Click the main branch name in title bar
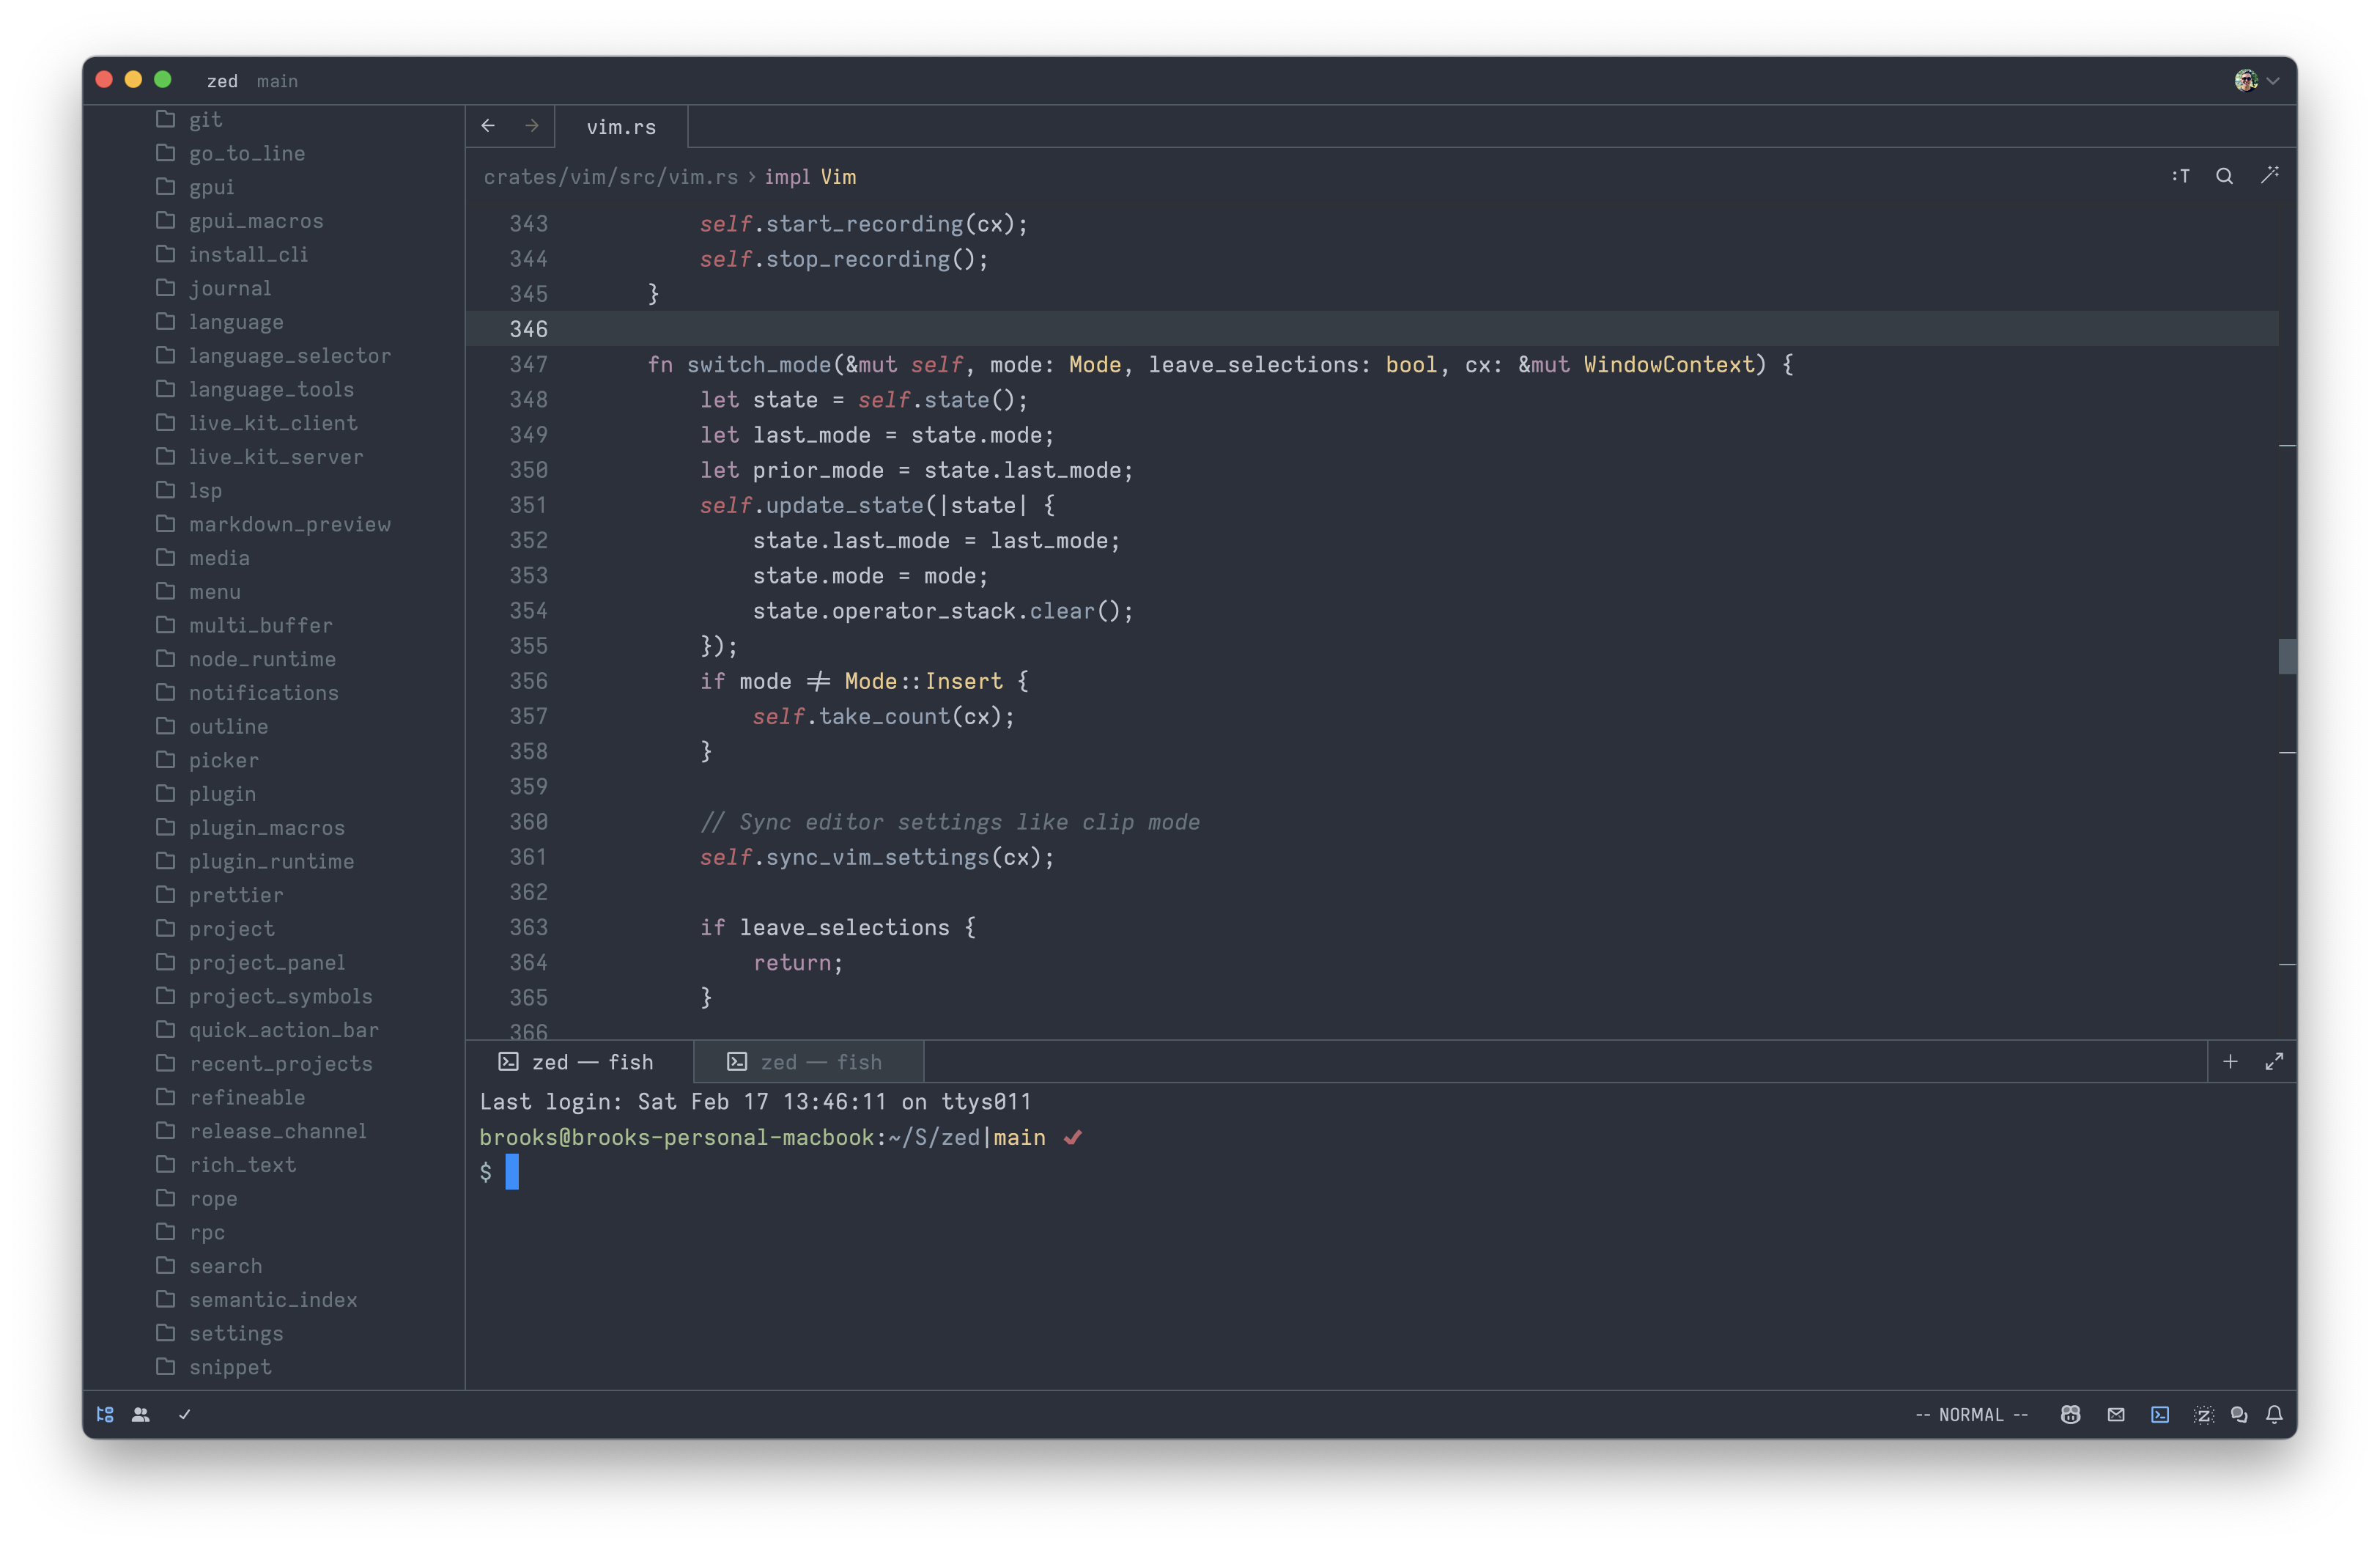Screen dimensions: 2380x1548 (x=277, y=81)
